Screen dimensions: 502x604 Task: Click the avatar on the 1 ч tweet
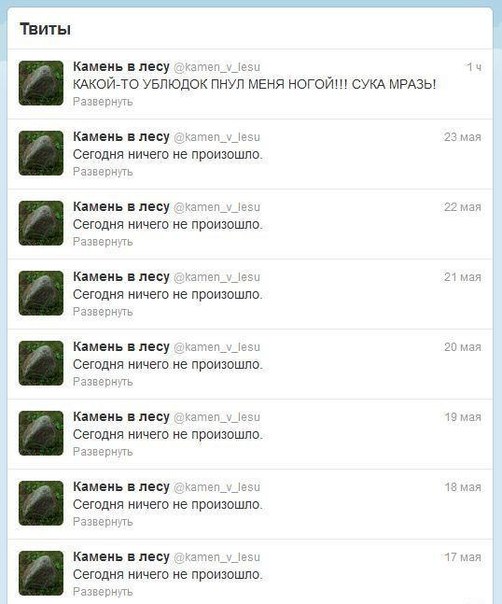41,83
